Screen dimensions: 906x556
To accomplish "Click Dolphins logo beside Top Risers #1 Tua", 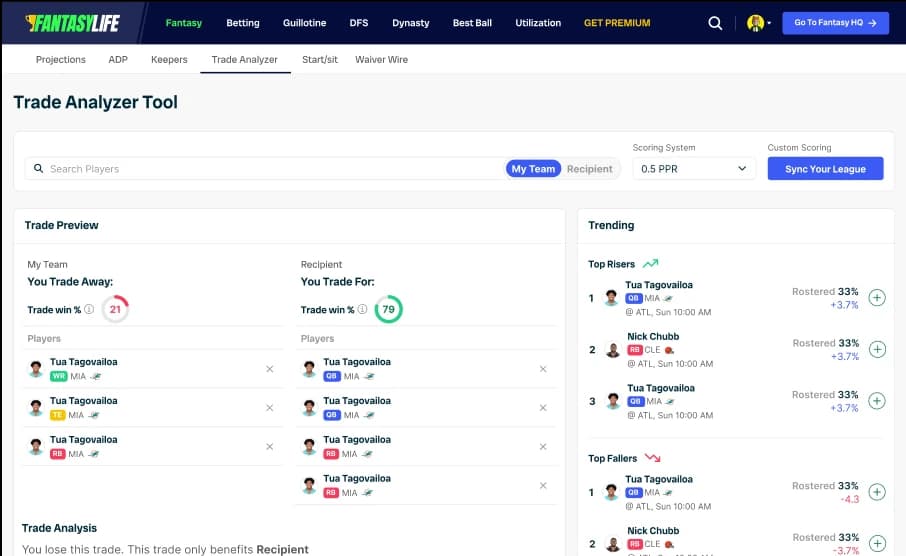I will pos(668,298).
